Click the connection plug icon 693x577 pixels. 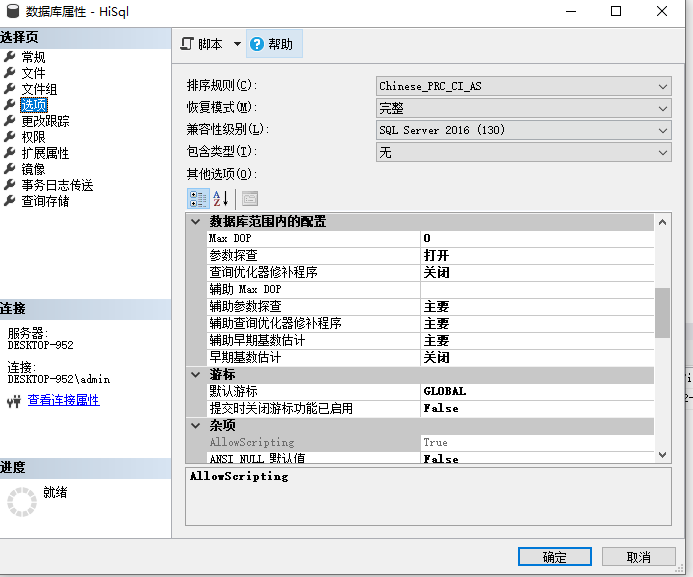(x=14, y=401)
